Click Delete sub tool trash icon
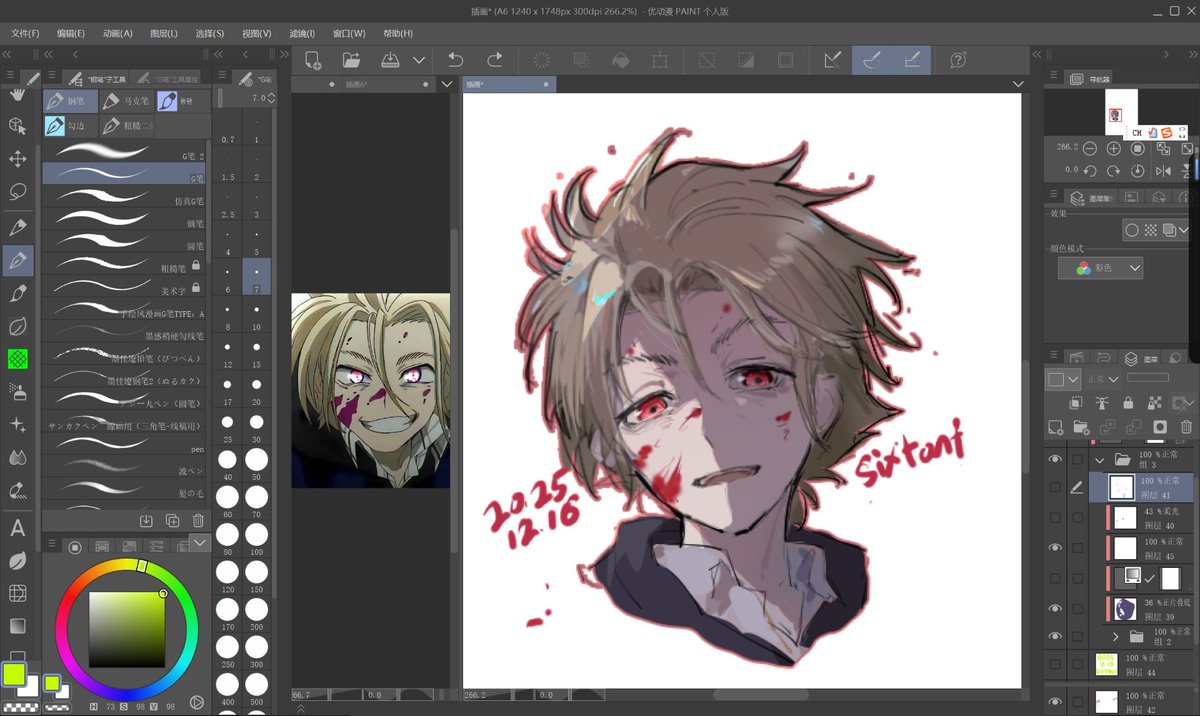This screenshot has width=1200, height=716. pyautogui.click(x=198, y=521)
